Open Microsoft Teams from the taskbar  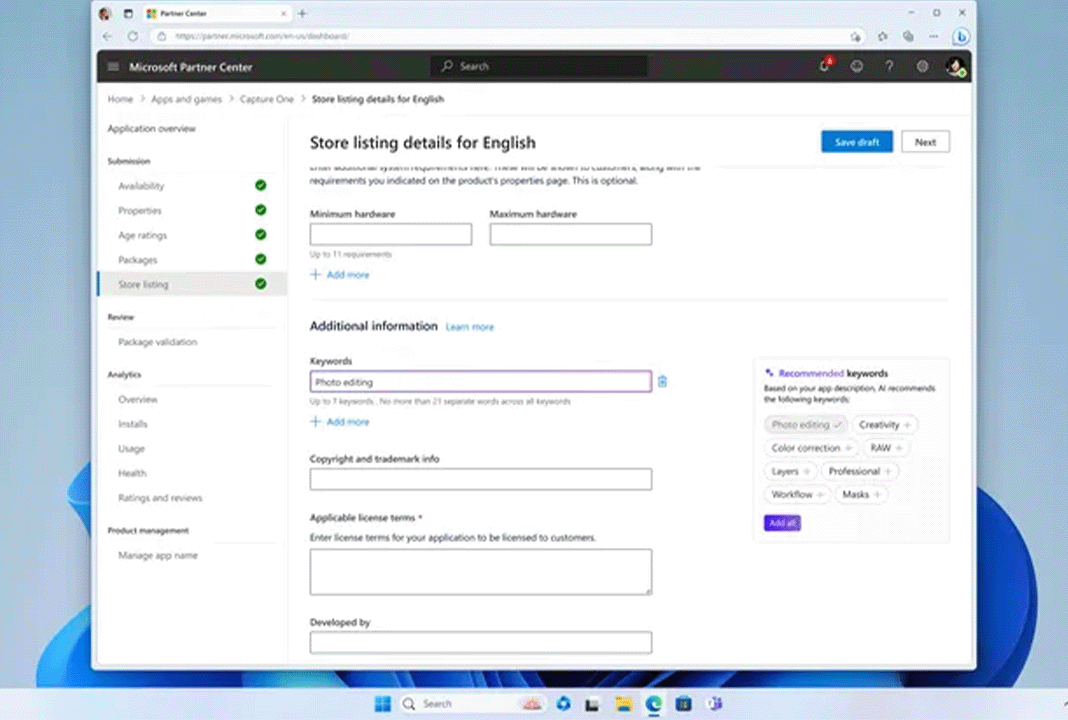[x=714, y=704]
